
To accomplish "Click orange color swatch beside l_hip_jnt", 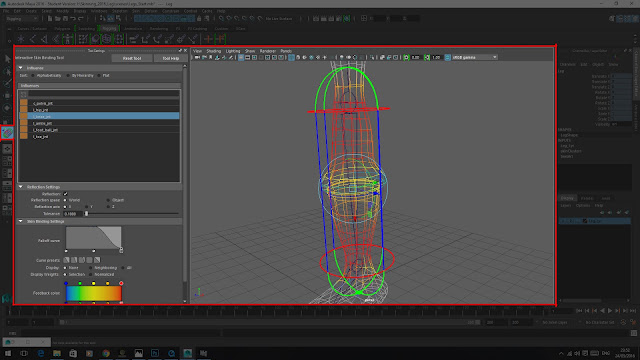I will (24, 109).
